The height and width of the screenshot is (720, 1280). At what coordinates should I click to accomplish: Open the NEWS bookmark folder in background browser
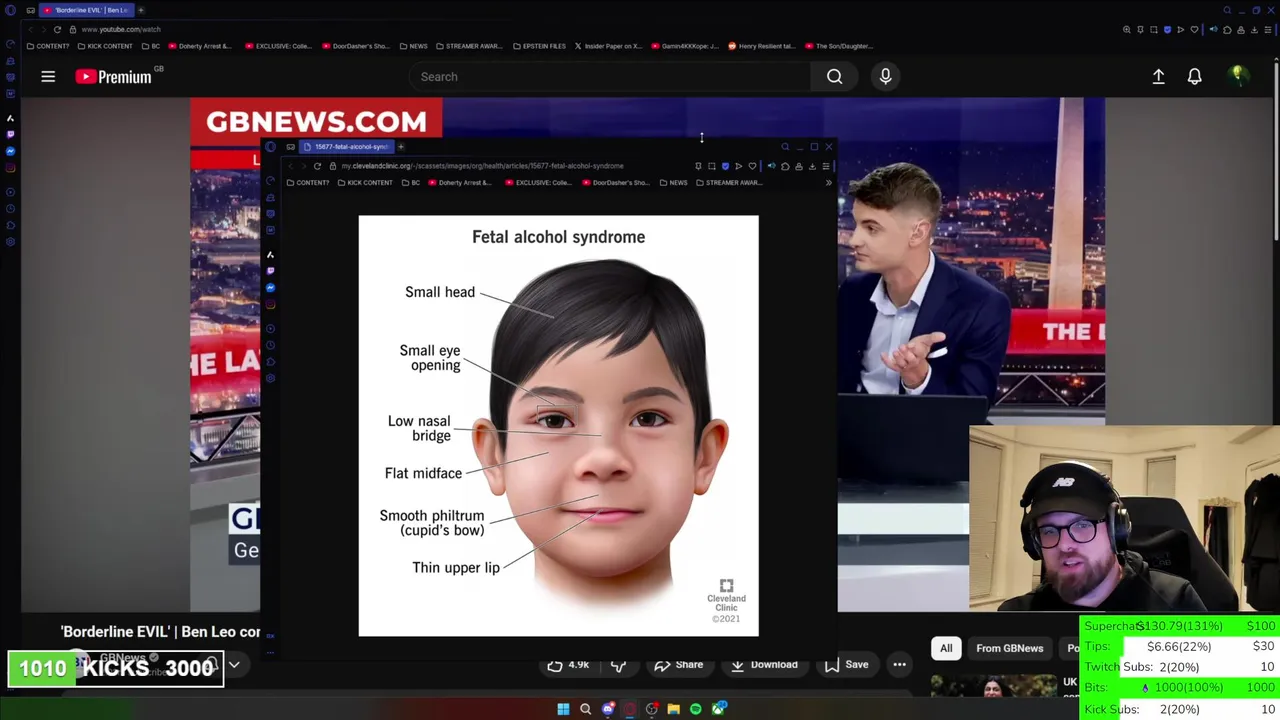414,46
